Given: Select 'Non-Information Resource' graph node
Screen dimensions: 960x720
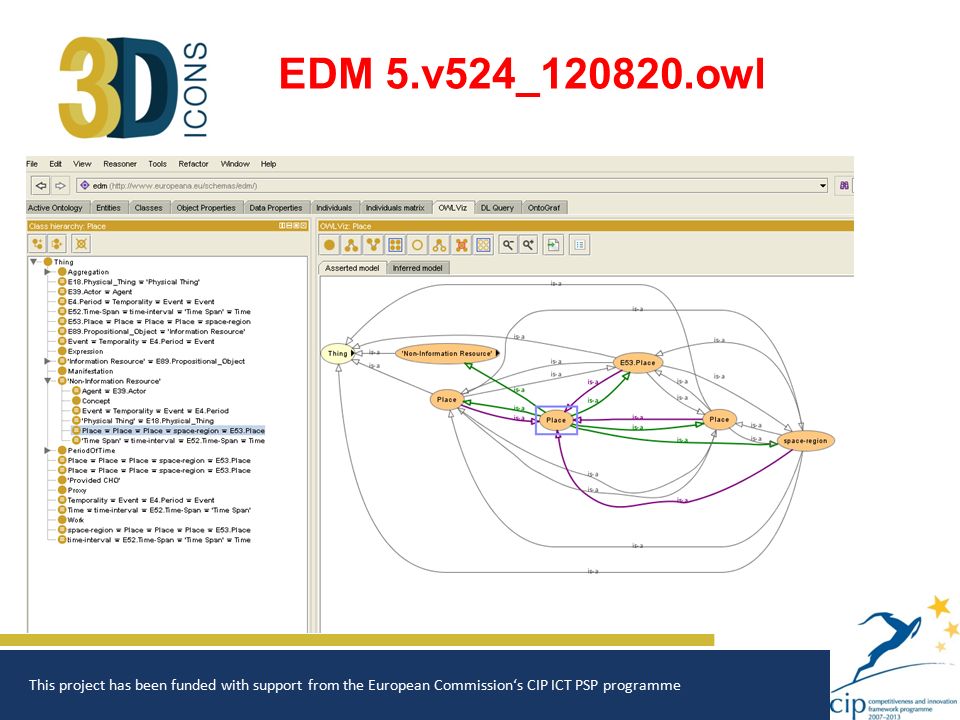Looking at the screenshot, I should [447, 353].
